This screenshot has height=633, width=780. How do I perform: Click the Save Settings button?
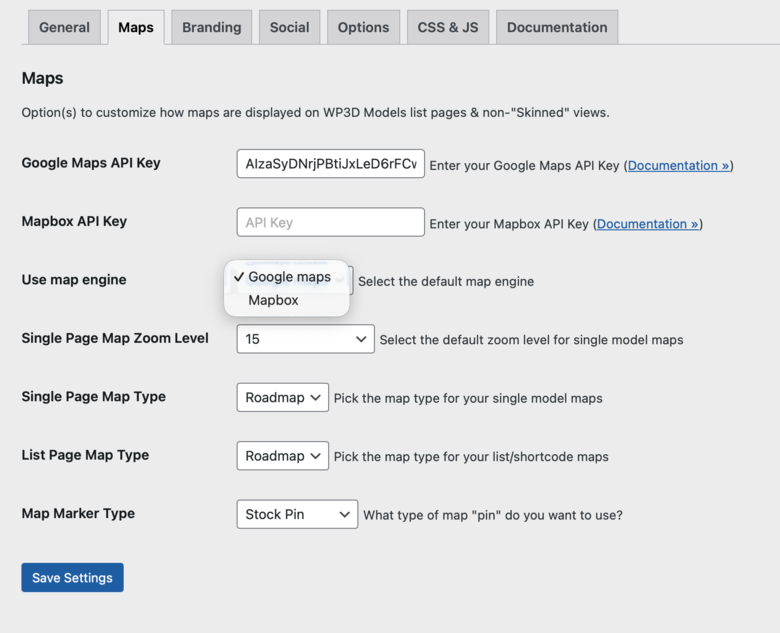pos(72,578)
